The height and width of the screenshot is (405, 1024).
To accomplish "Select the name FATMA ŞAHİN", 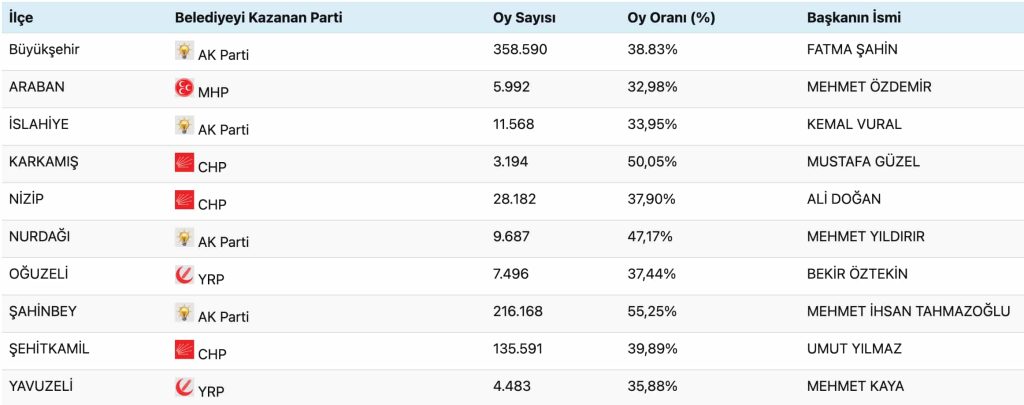I will [x=851, y=49].
